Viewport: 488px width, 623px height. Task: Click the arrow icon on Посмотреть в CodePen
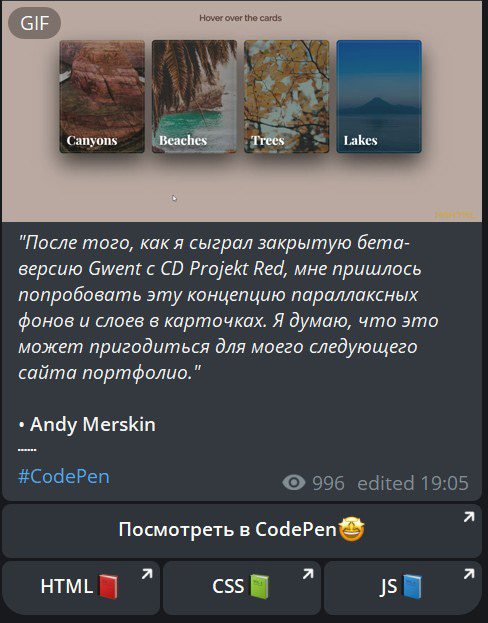469,517
